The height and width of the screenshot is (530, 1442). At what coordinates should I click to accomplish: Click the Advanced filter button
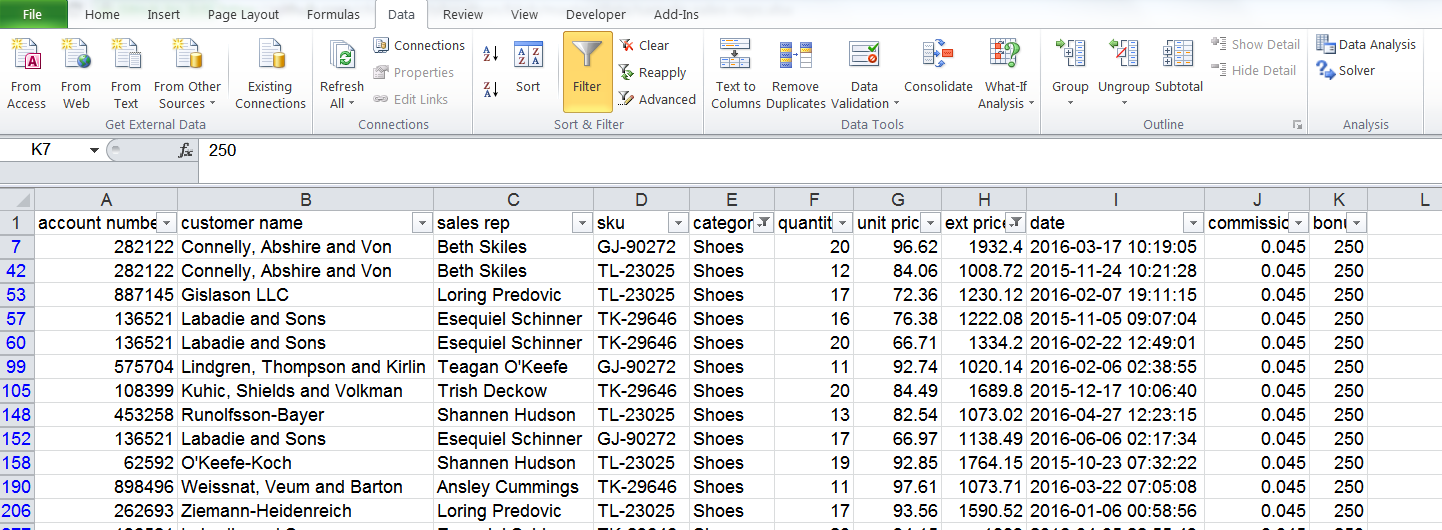657,99
